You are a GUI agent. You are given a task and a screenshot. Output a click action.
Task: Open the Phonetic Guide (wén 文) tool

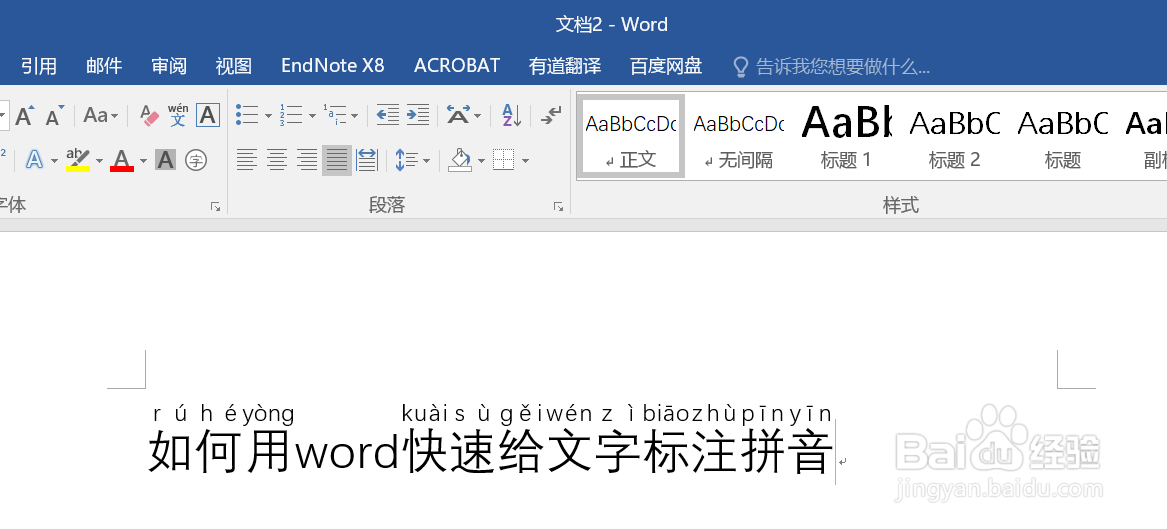tap(178, 115)
